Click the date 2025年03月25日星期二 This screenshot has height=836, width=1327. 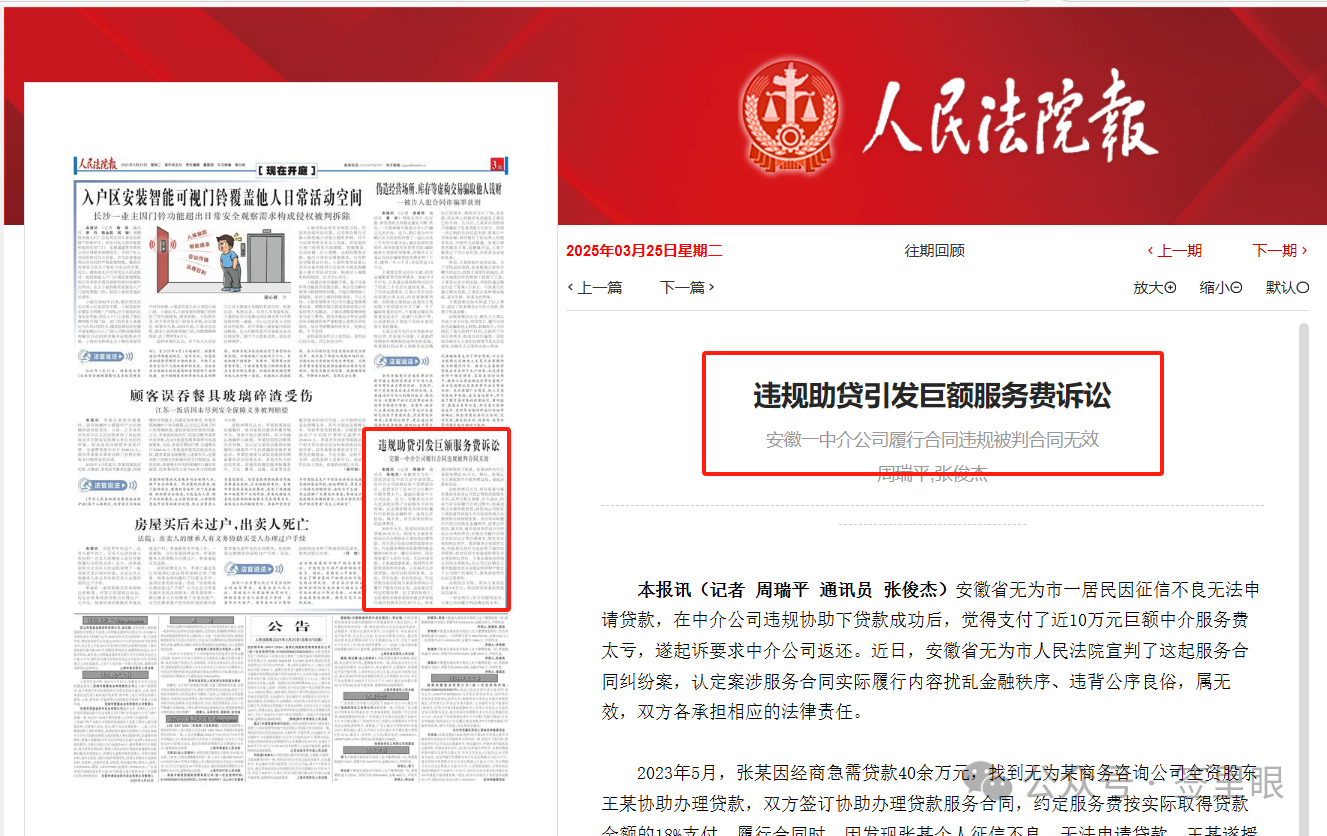pos(644,251)
